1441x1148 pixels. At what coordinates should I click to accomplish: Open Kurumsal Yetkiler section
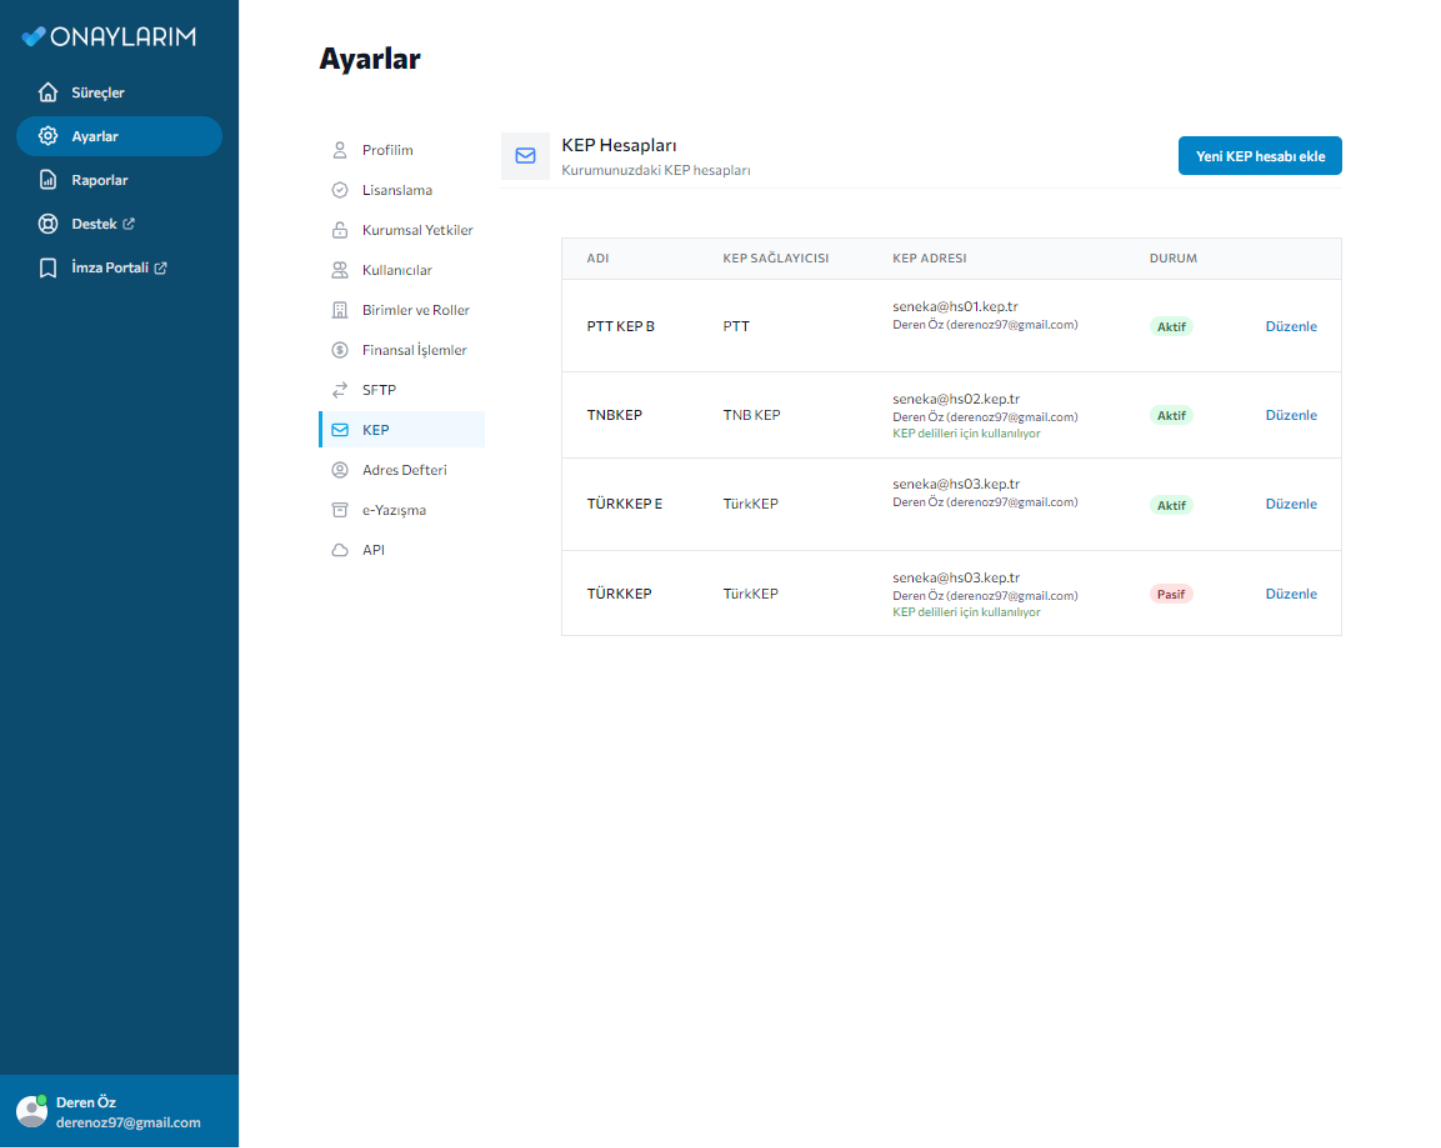(x=416, y=230)
